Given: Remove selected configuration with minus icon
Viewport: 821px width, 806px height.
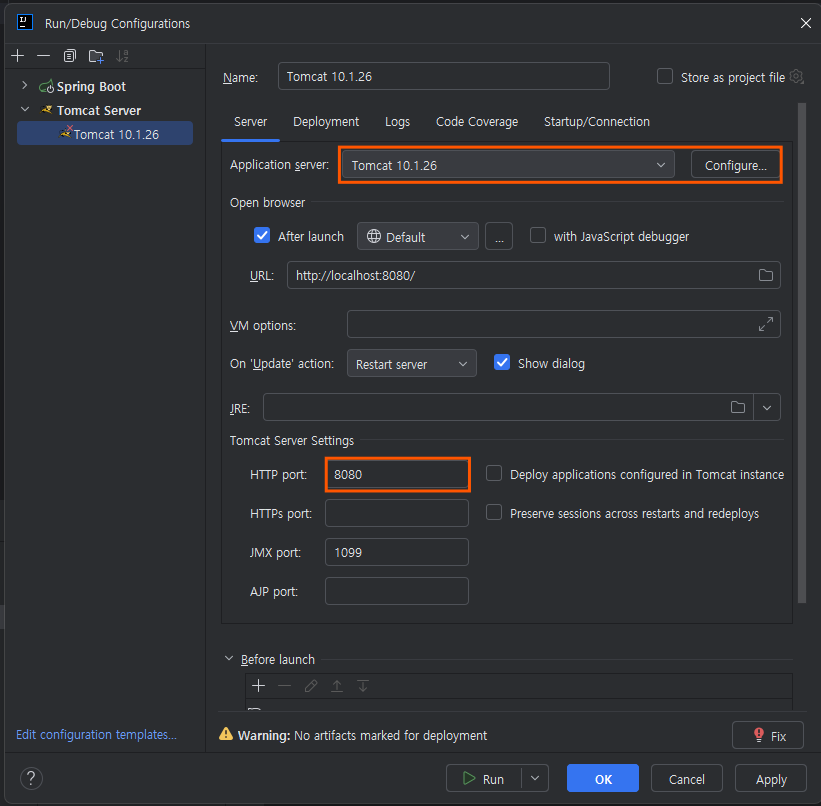Looking at the screenshot, I should (x=43, y=56).
